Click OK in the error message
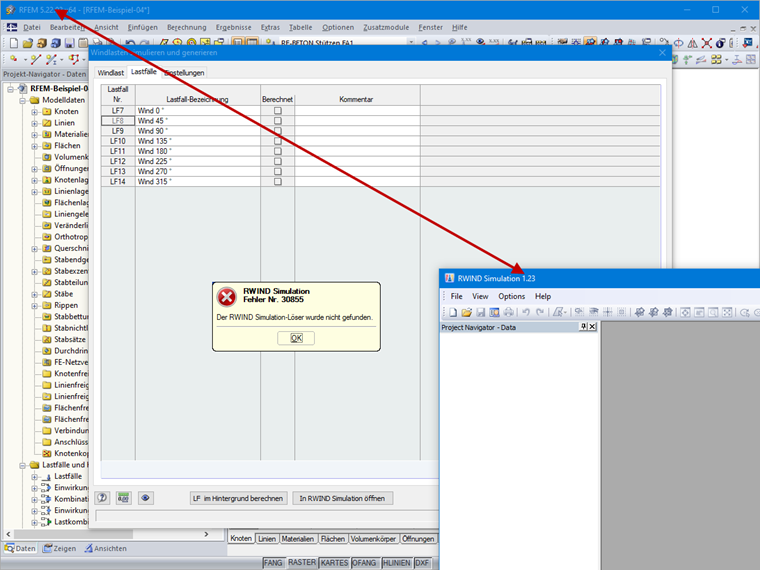 (296, 338)
